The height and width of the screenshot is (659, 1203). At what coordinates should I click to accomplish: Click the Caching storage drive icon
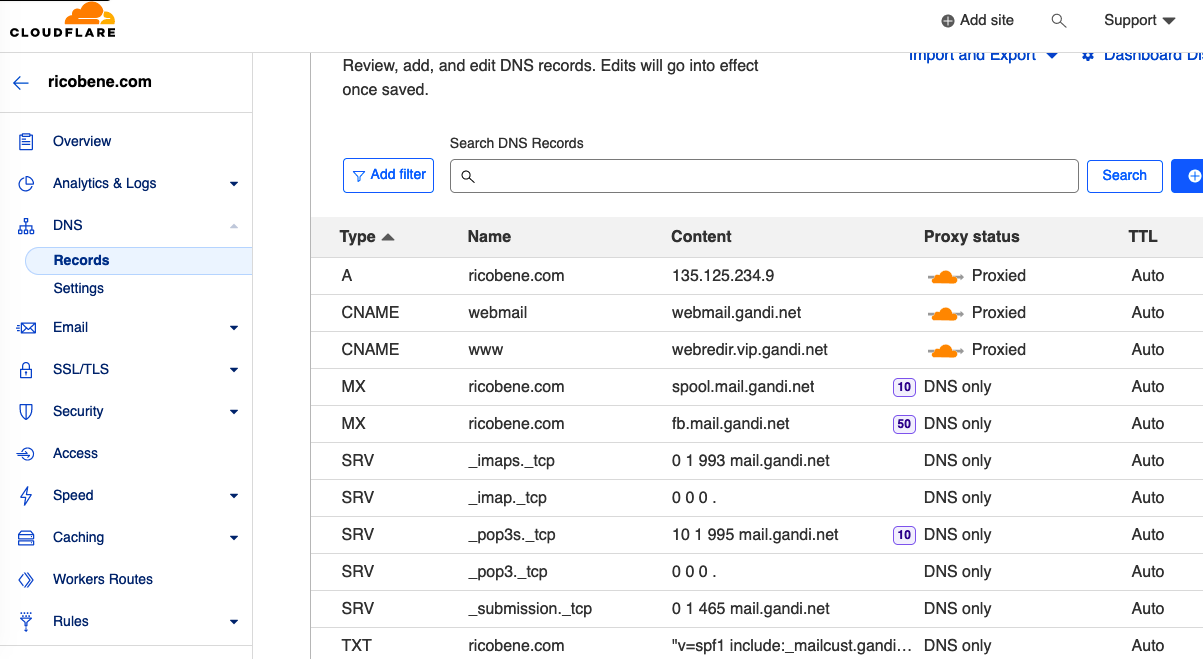[27, 537]
